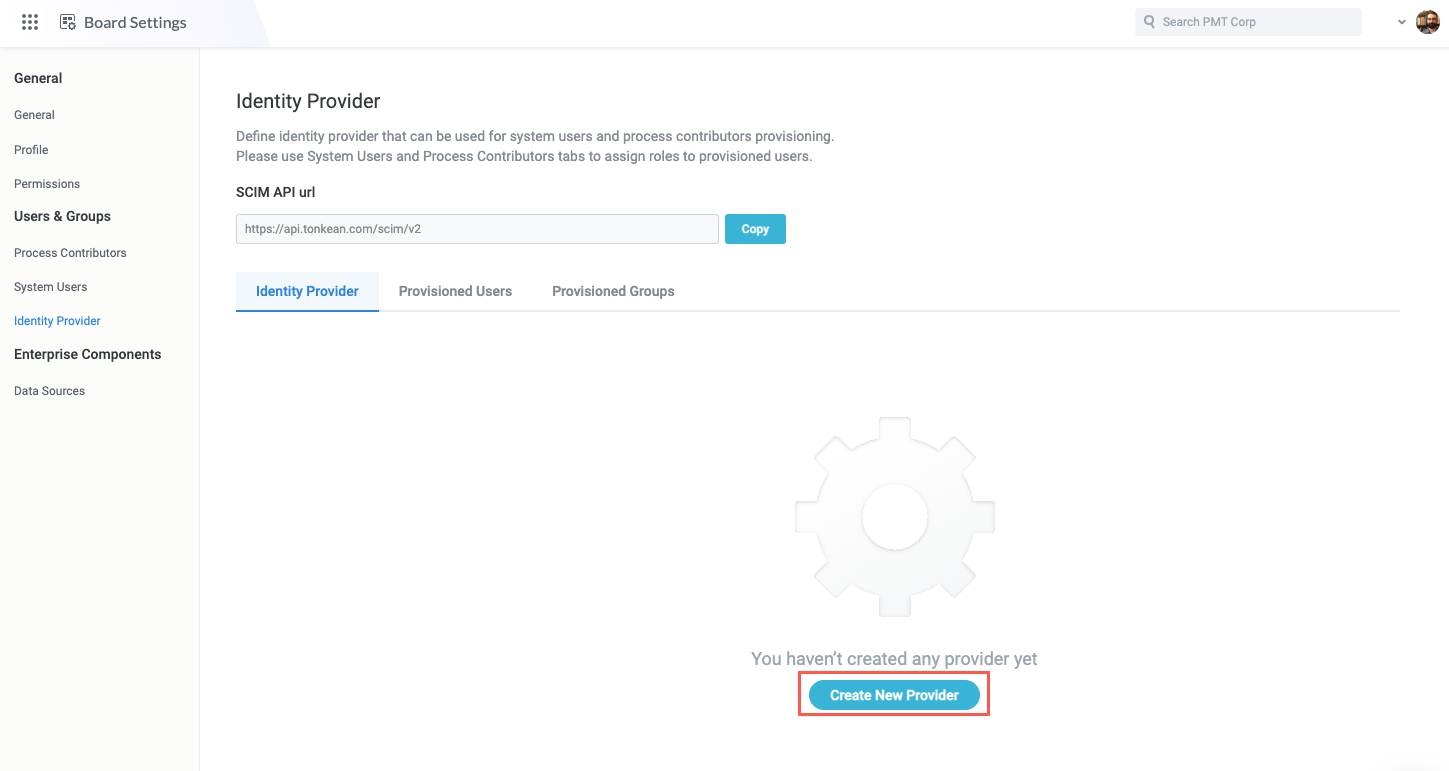Select the Identity Provider tab
The image size is (1449, 771).
click(307, 291)
